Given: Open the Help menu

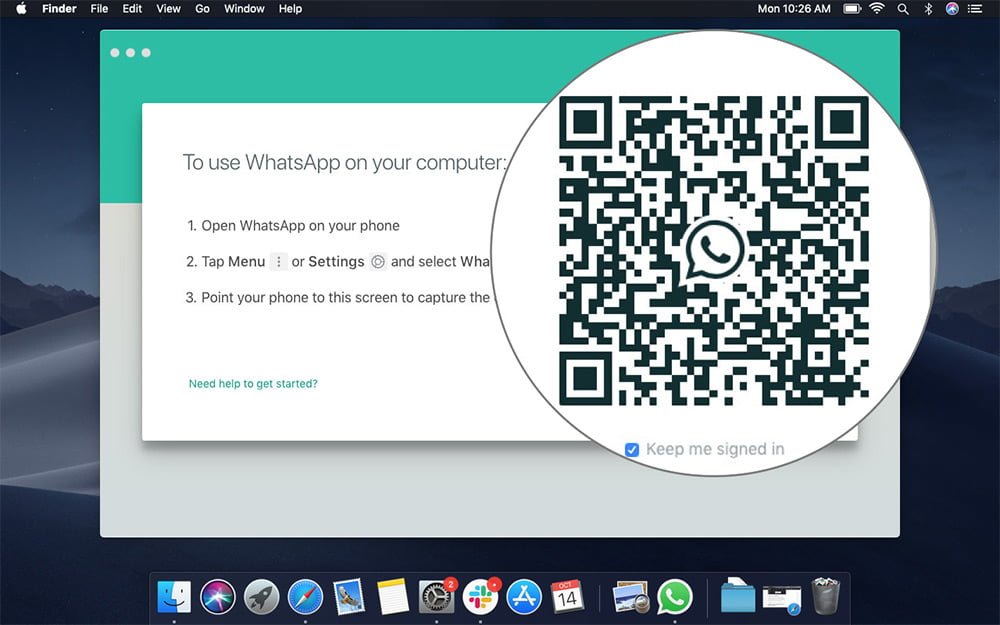Looking at the screenshot, I should click(x=290, y=9).
